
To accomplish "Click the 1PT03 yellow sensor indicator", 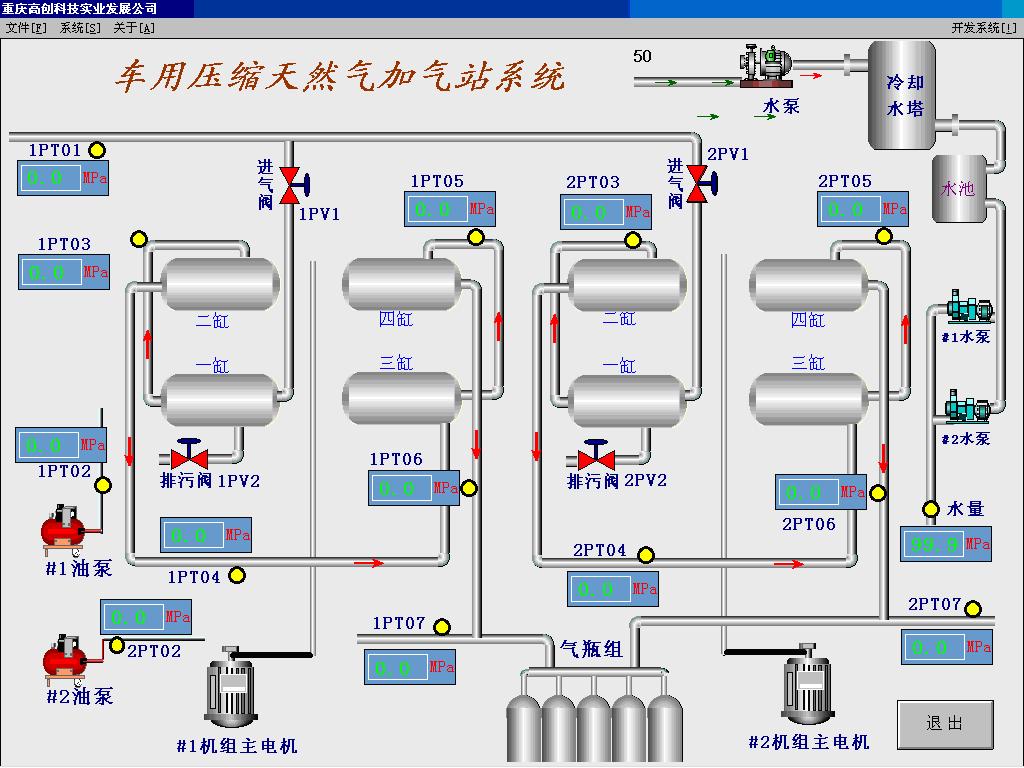I will 138,239.
